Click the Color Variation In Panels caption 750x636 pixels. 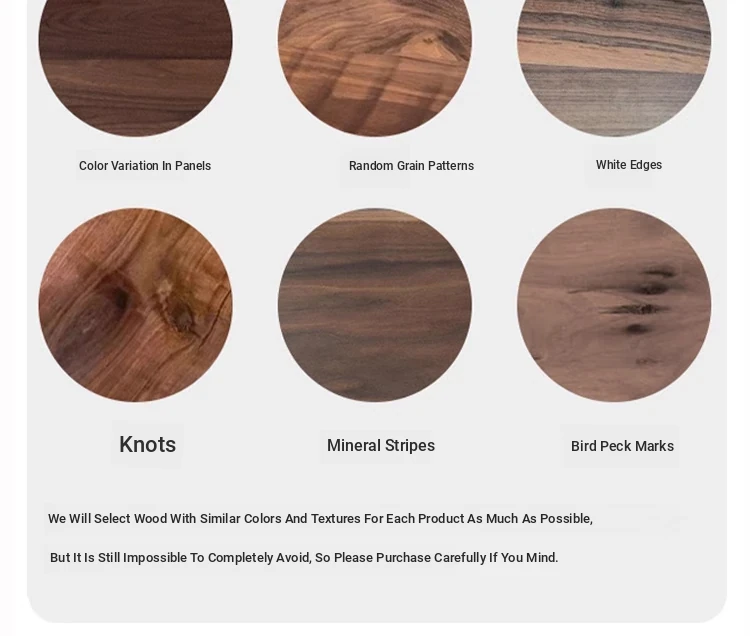[145, 166]
